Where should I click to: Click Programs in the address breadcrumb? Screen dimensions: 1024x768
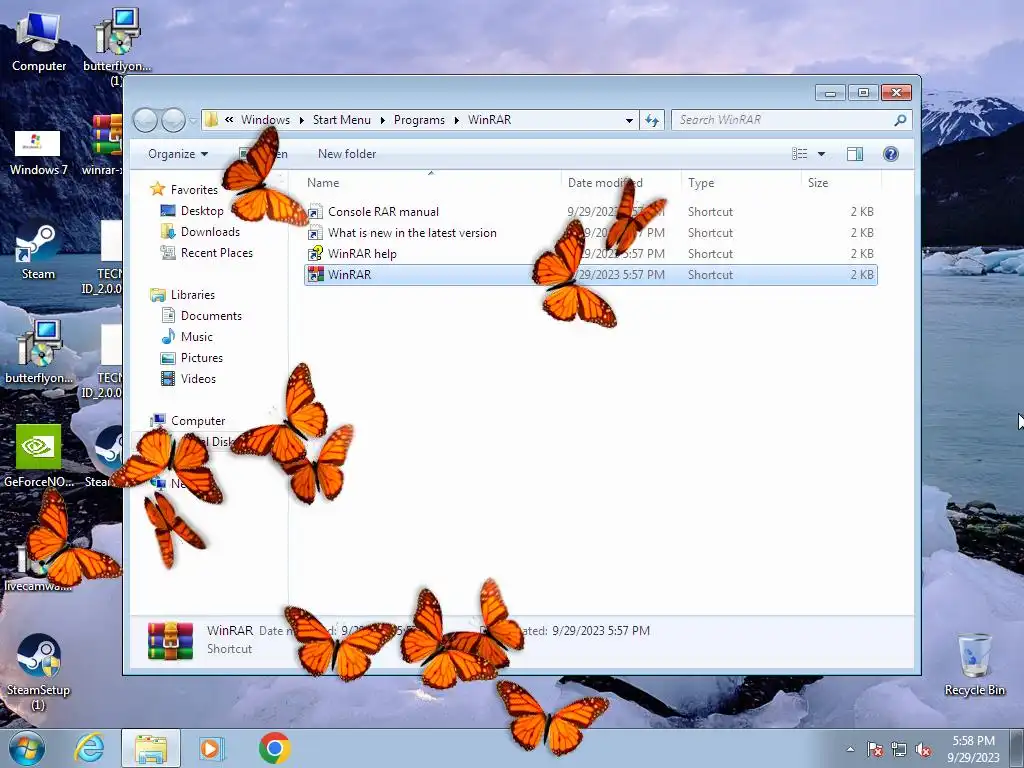[419, 120]
